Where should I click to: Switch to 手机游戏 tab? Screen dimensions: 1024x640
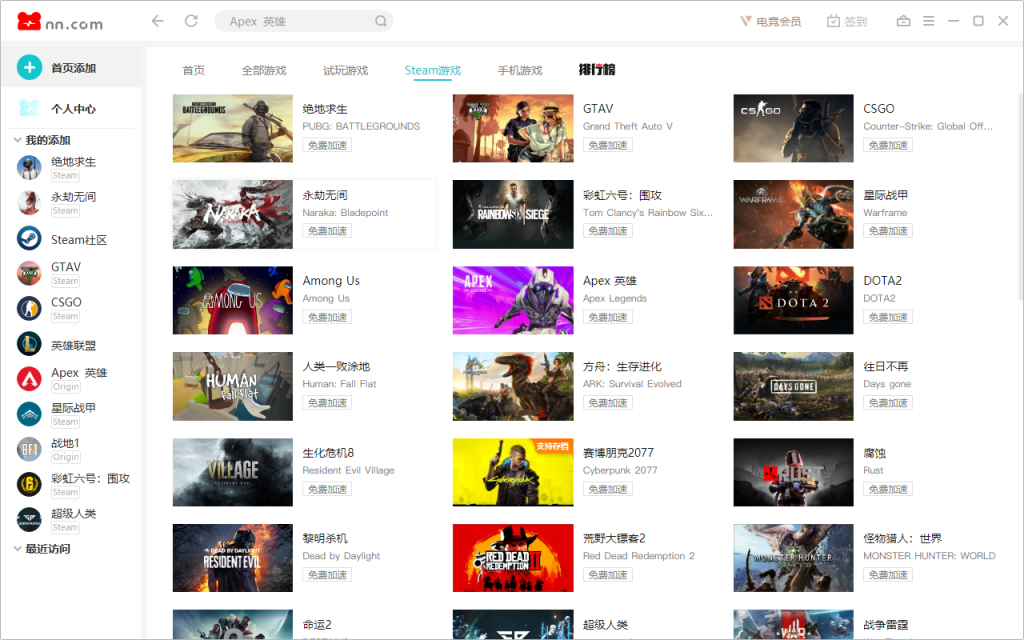click(520, 71)
